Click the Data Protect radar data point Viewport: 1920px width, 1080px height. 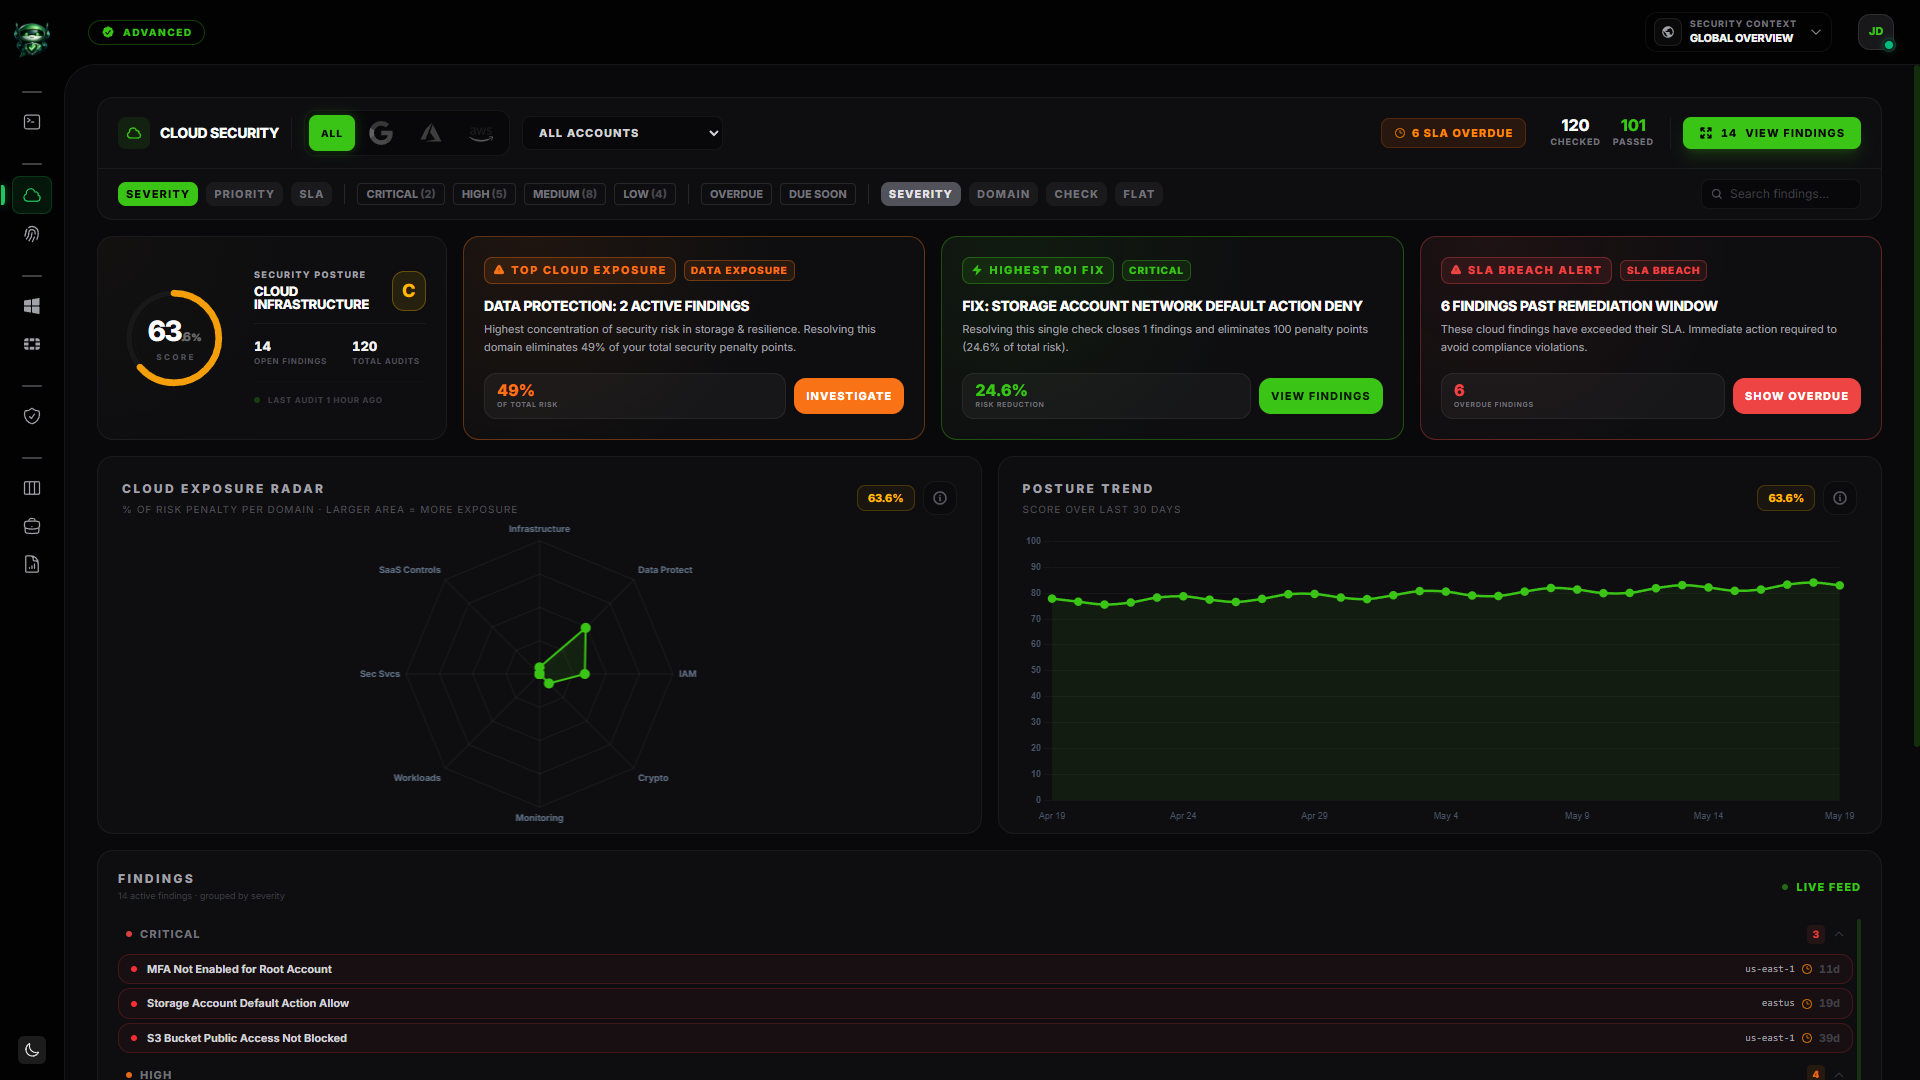[x=586, y=628]
